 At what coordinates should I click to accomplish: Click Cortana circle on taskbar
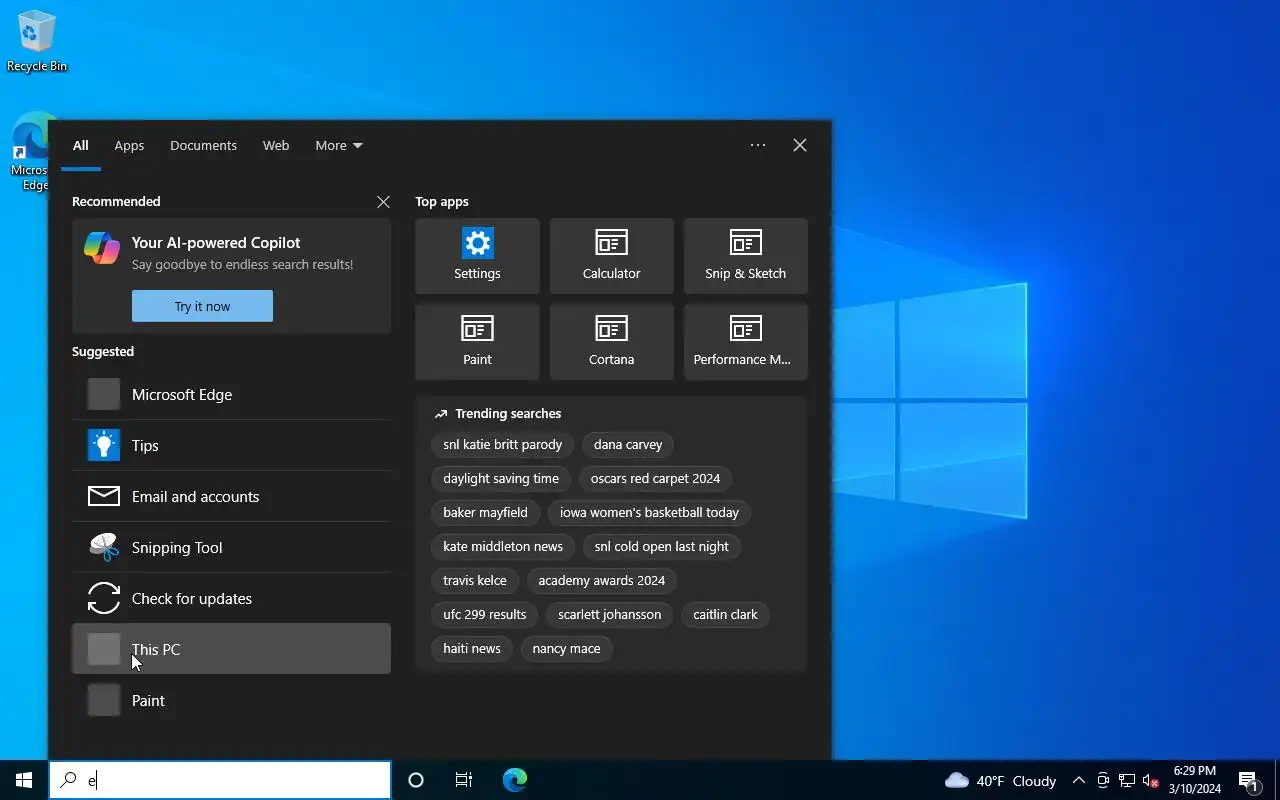pyautogui.click(x=416, y=780)
